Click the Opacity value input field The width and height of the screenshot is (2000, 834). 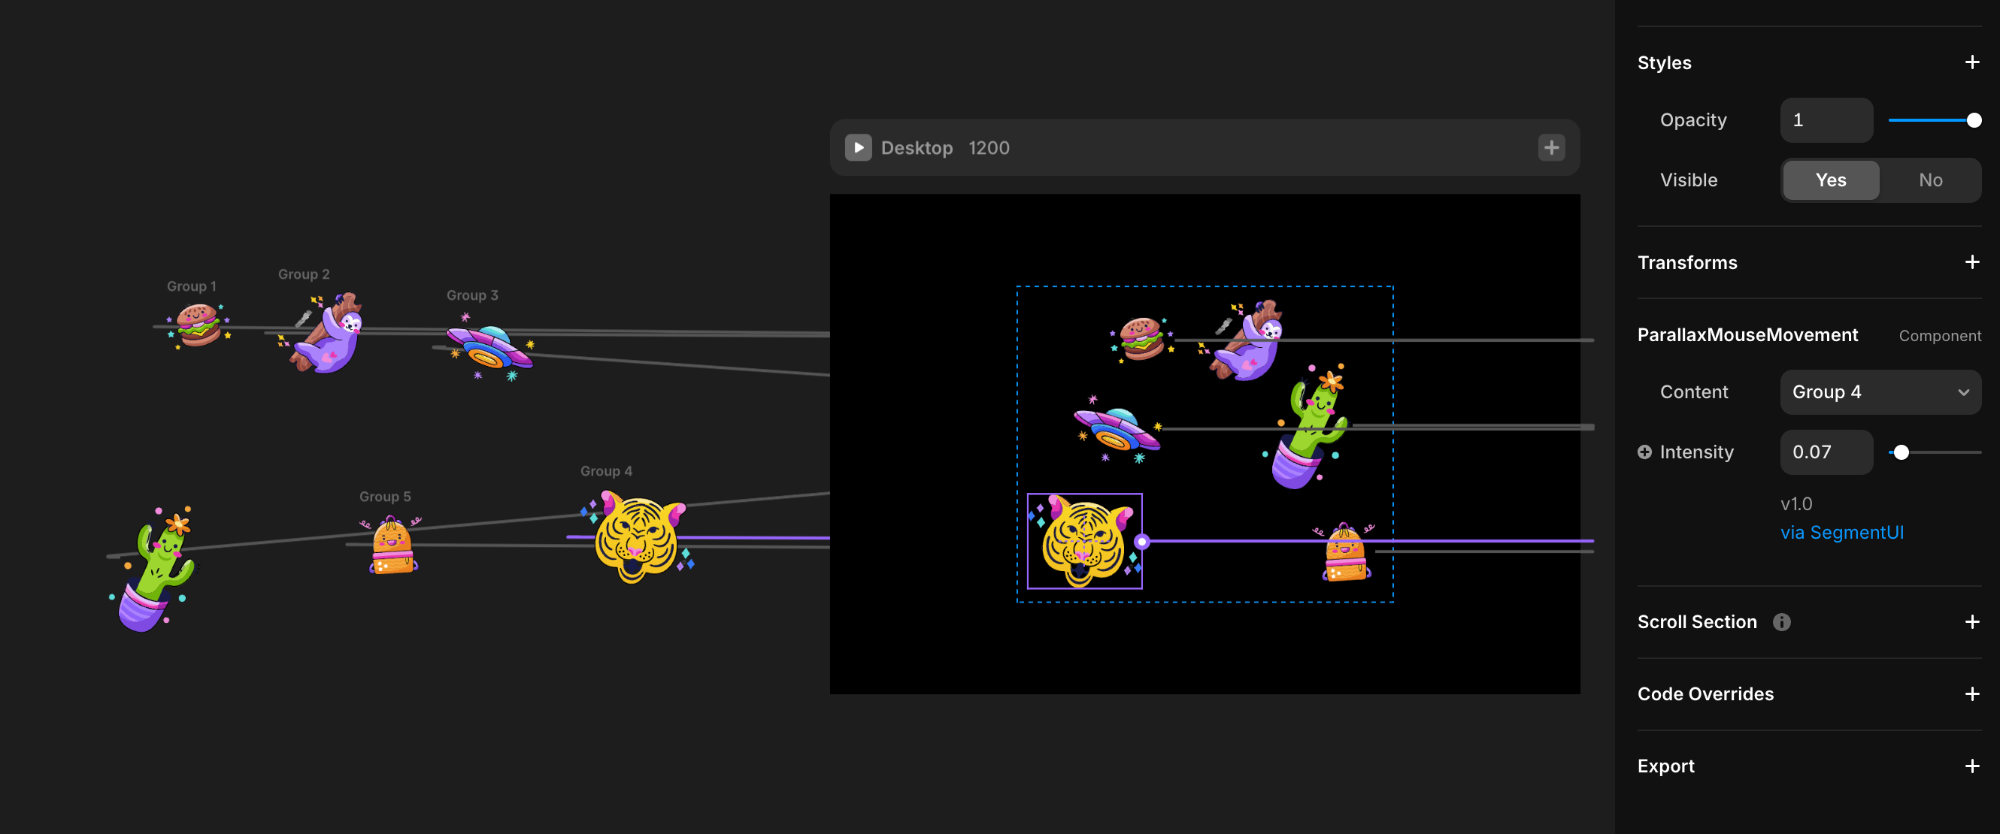click(x=1826, y=120)
